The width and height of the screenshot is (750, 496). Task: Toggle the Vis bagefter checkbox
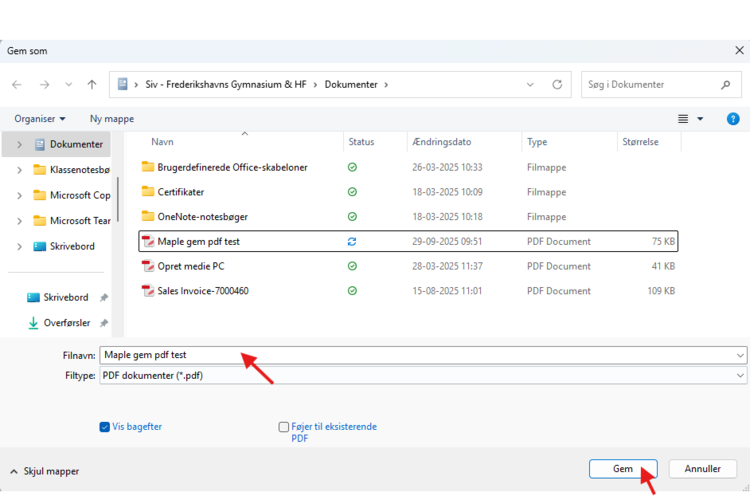click(105, 427)
